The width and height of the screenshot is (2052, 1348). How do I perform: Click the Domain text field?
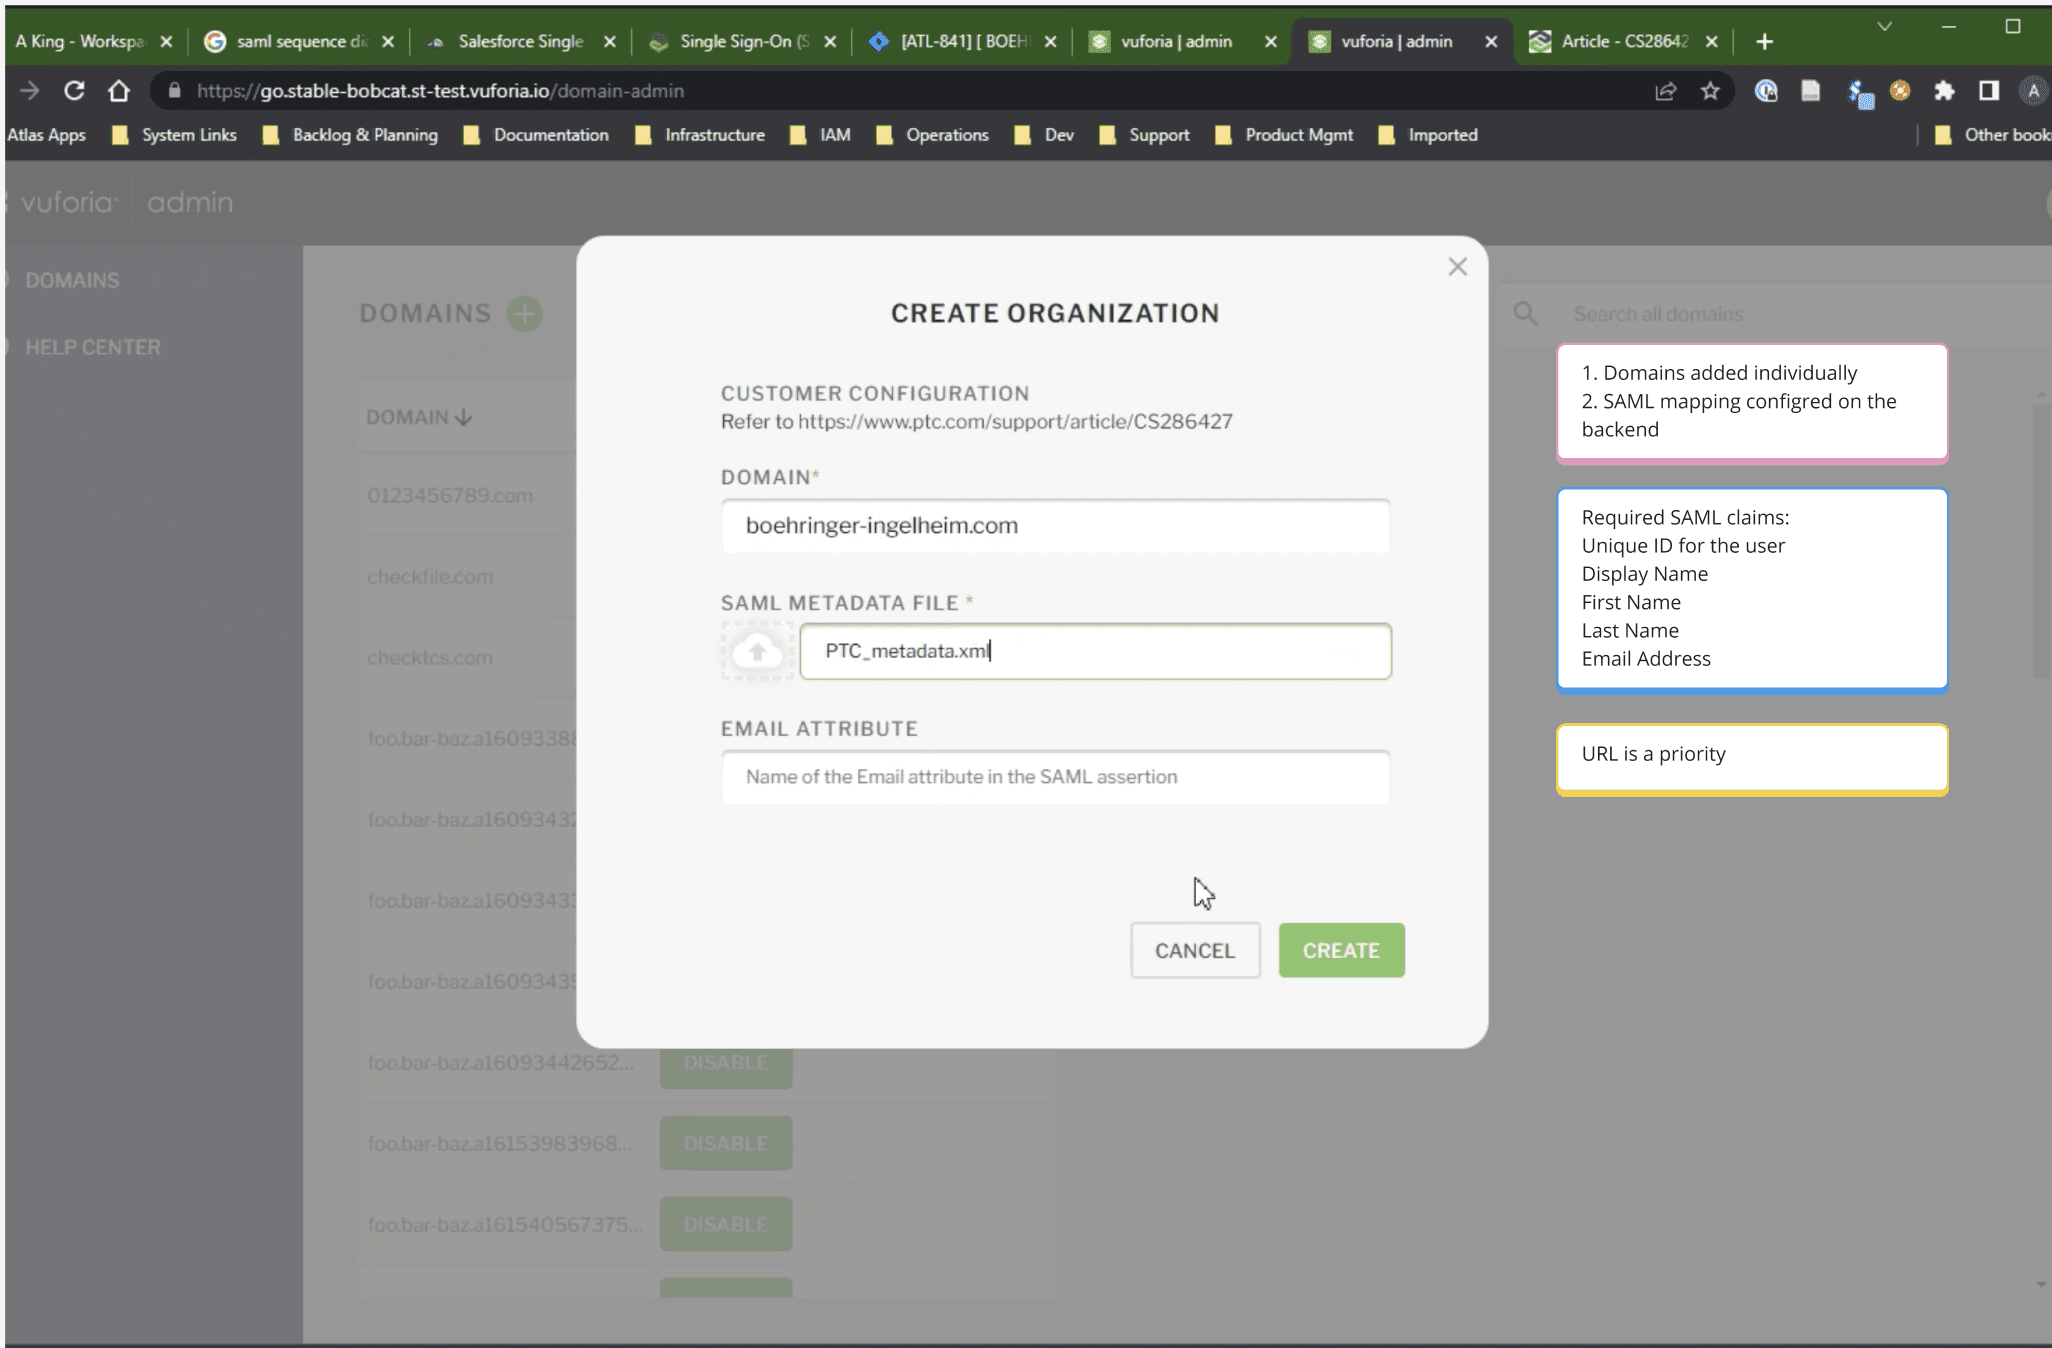(1055, 526)
